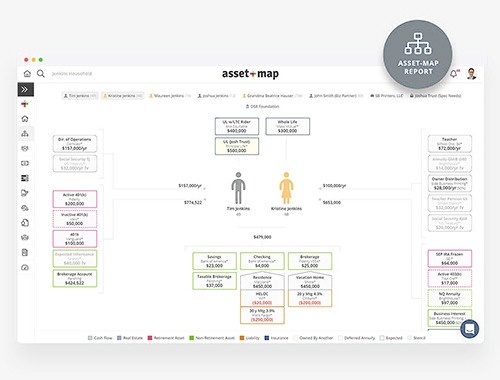Click the Jenkins Household name field
Screen dimensions: 500x380
[x=72, y=74]
